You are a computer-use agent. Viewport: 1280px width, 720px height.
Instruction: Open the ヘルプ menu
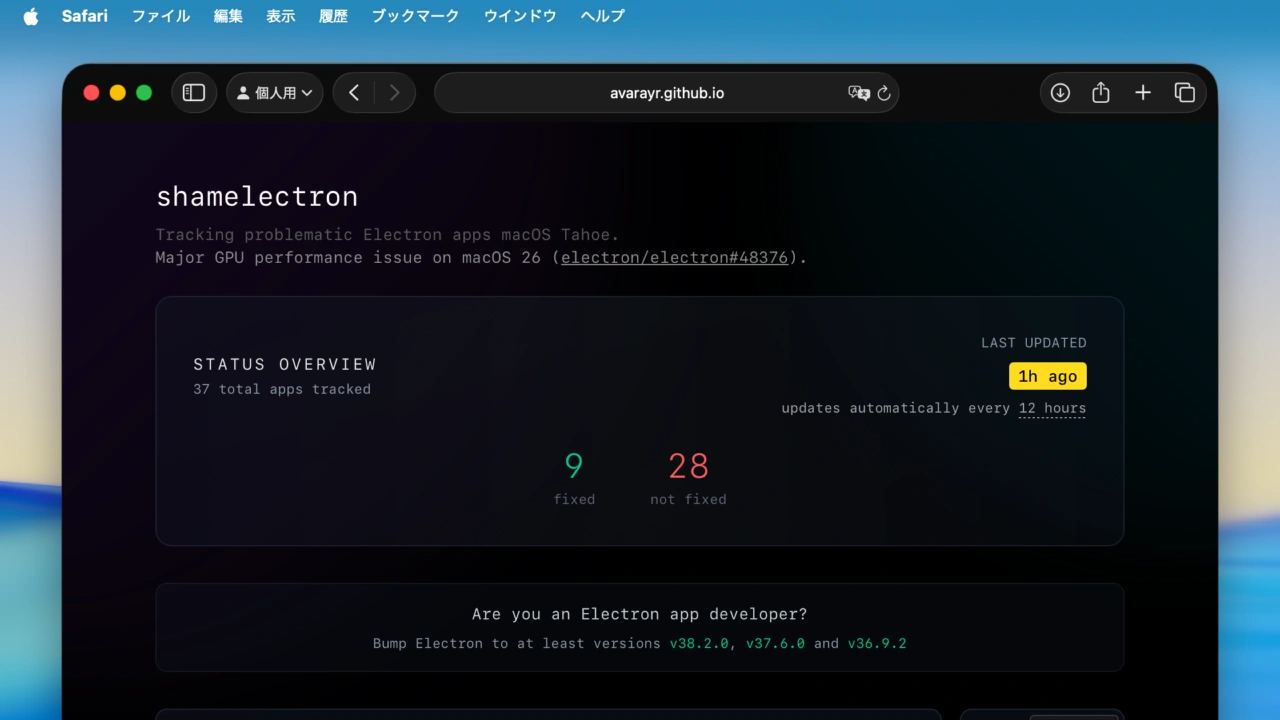point(601,16)
